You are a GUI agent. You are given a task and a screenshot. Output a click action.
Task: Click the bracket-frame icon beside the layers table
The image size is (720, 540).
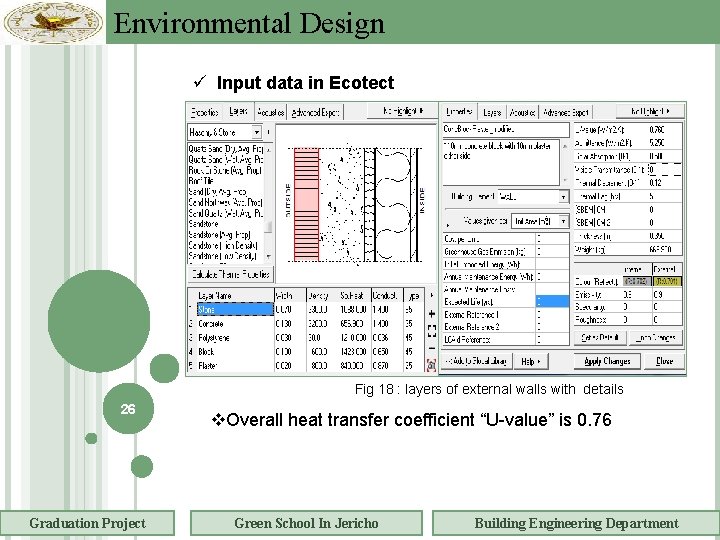point(431,331)
